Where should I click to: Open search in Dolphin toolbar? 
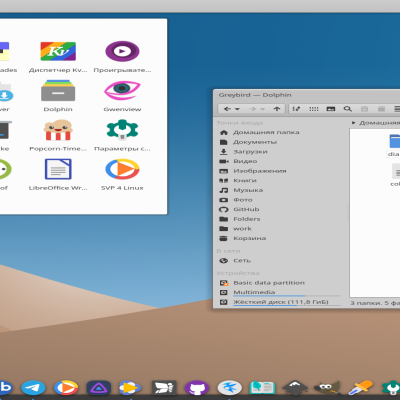[x=348, y=109]
